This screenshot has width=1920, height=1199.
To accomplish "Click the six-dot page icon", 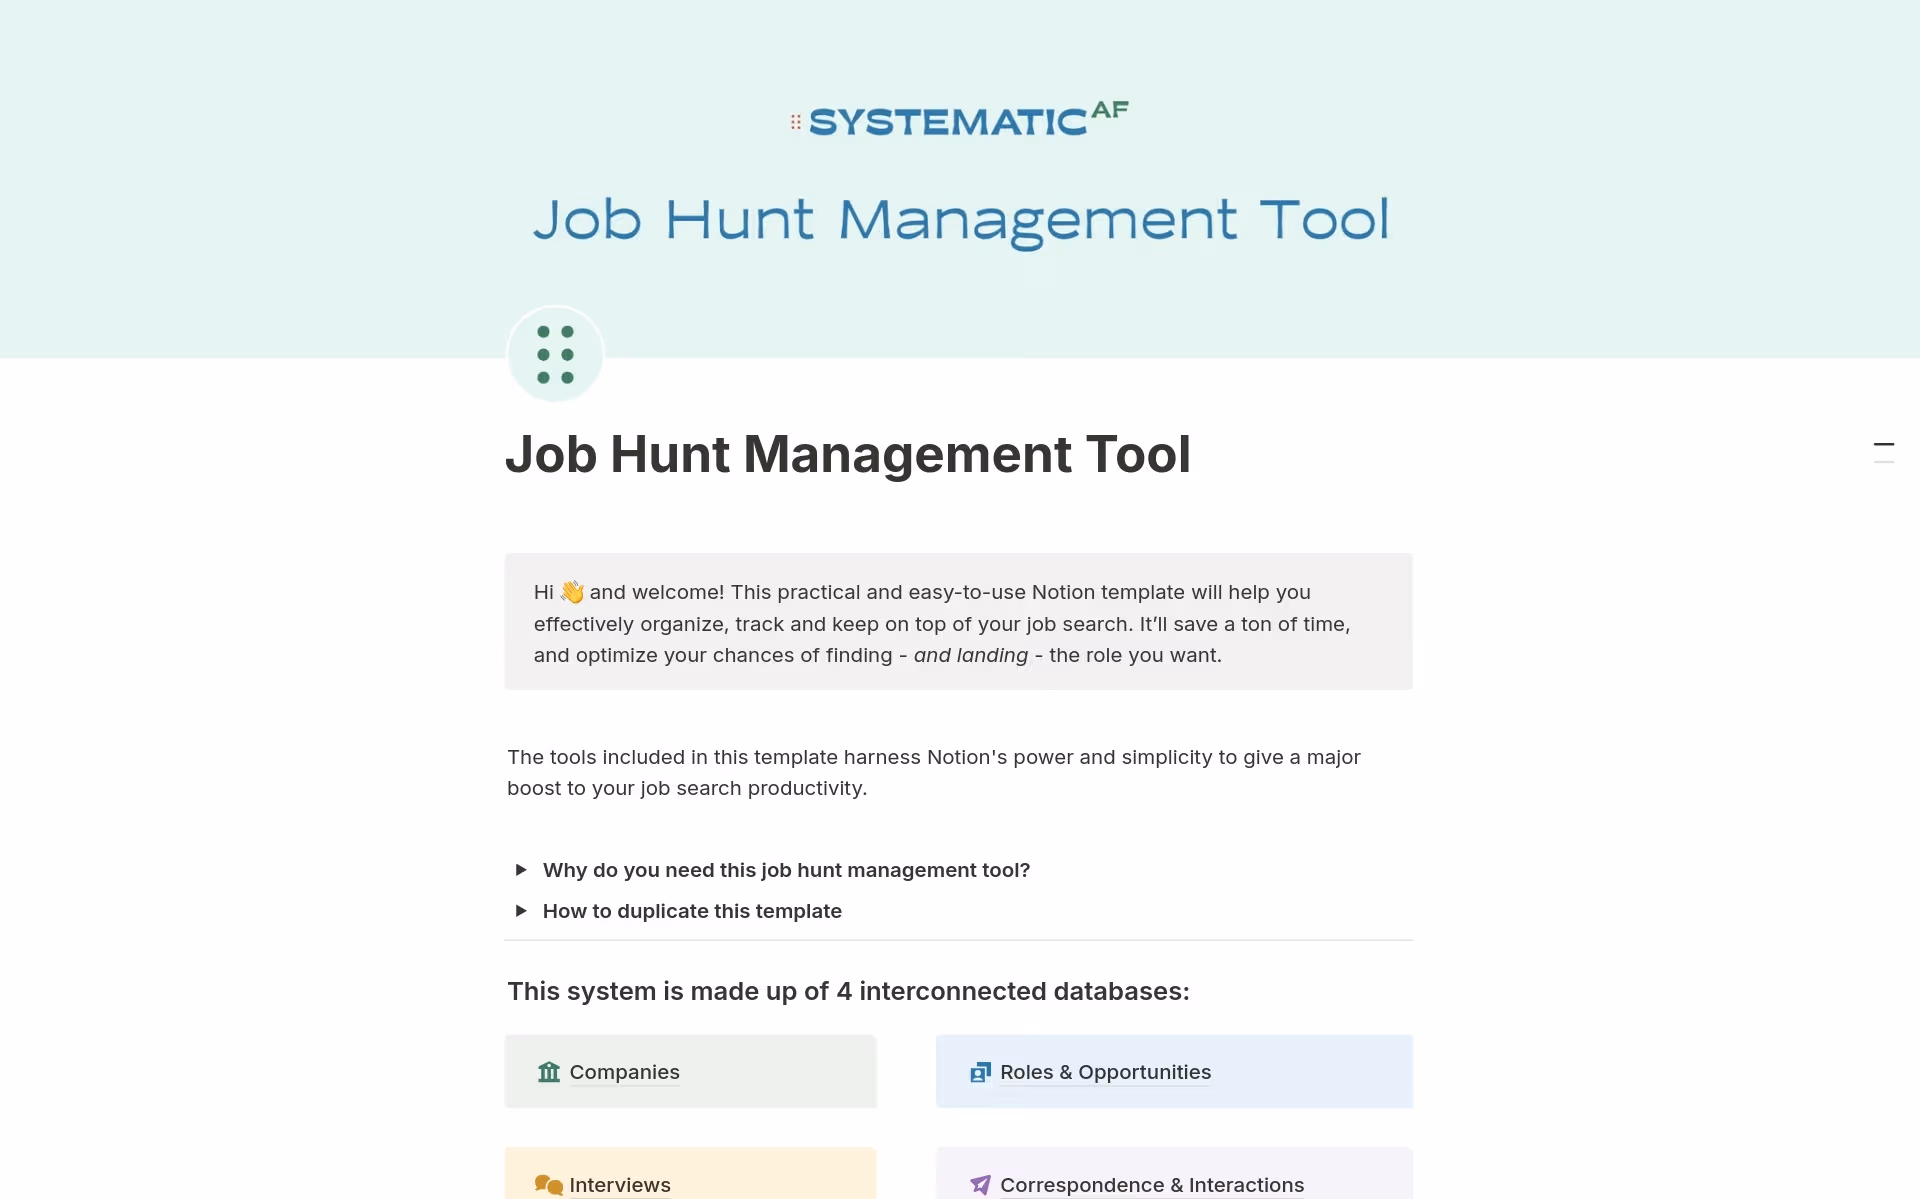I will click(x=555, y=354).
